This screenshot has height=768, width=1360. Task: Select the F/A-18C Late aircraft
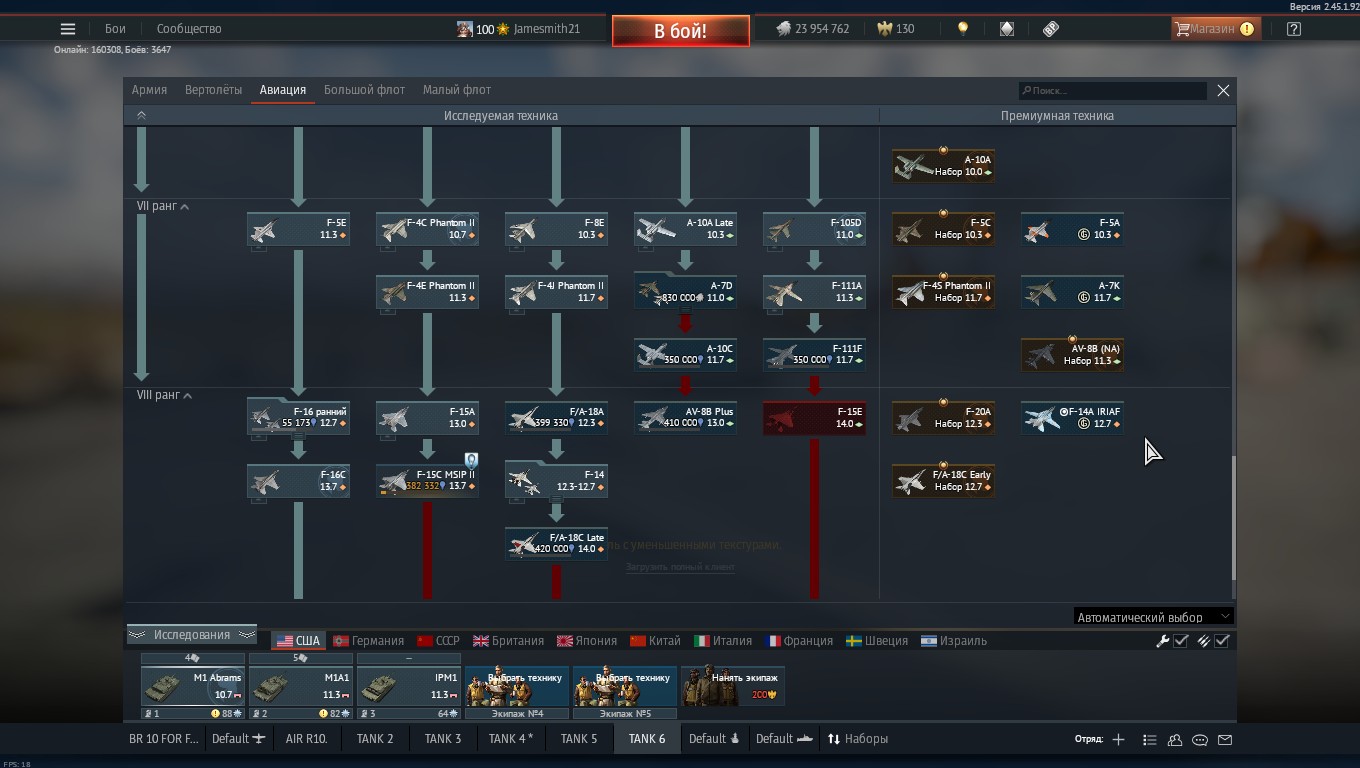click(x=556, y=544)
